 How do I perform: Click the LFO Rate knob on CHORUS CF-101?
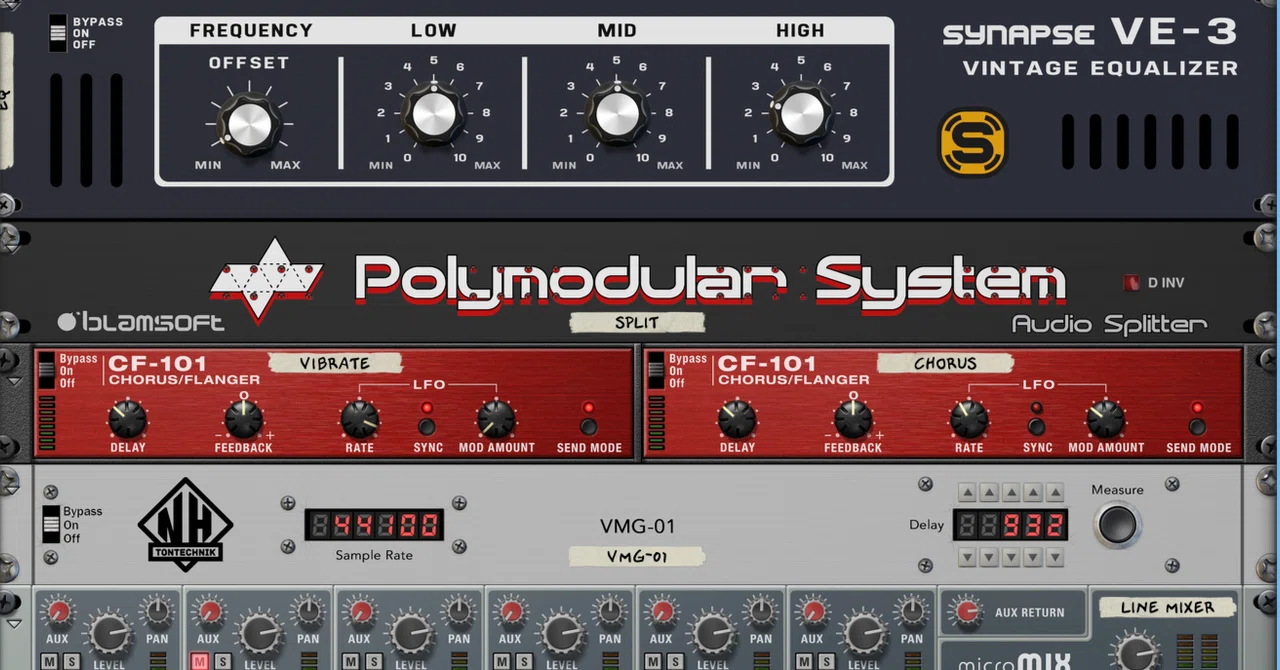pos(969,419)
